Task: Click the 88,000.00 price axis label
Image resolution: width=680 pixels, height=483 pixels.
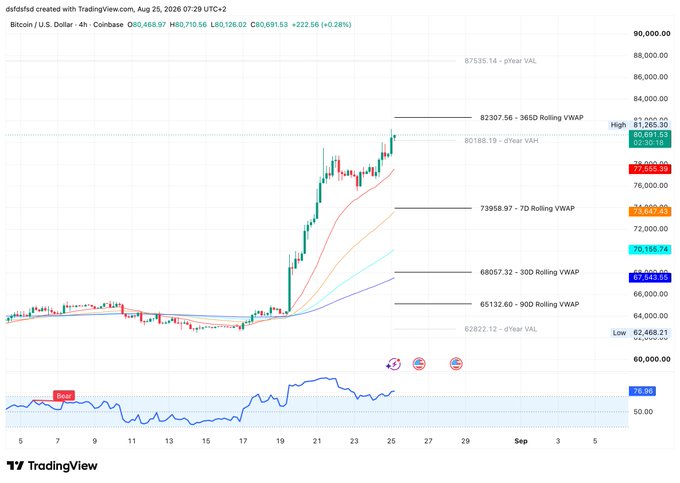Action: pos(651,55)
